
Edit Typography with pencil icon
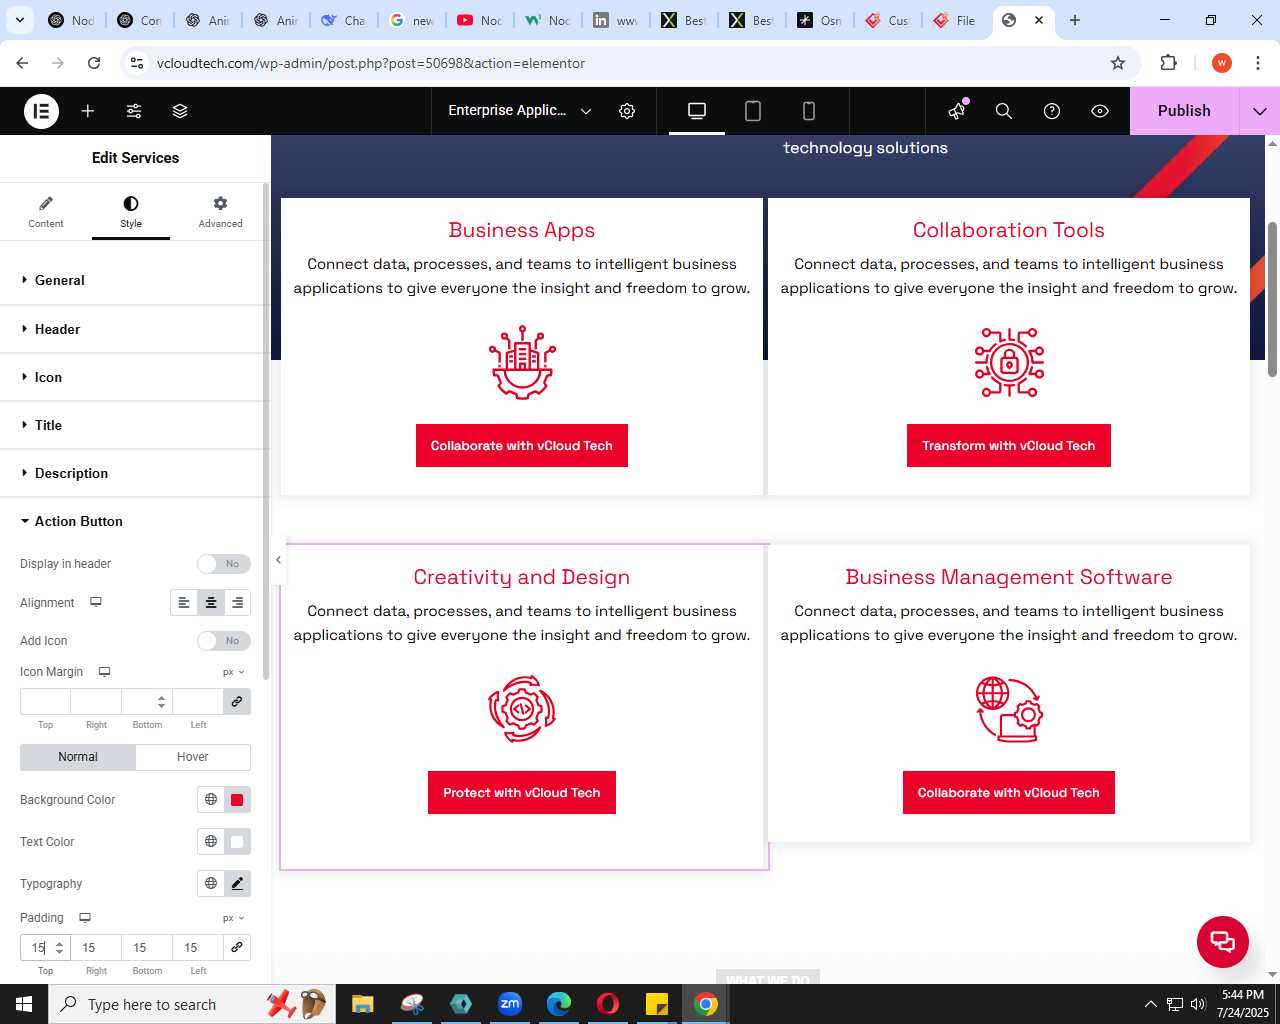point(237,884)
